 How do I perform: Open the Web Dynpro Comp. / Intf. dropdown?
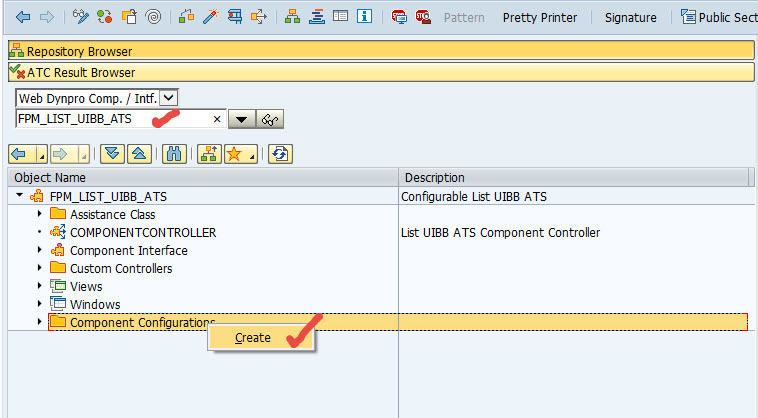click(168, 98)
